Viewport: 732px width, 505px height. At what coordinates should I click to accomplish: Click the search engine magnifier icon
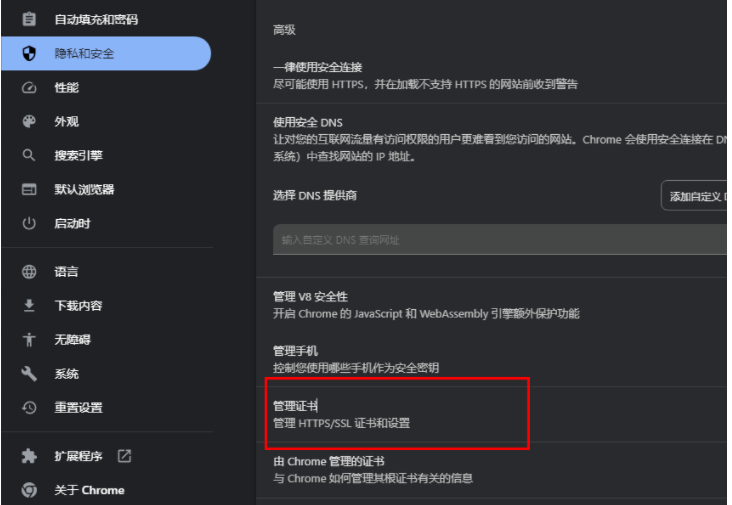coord(29,155)
